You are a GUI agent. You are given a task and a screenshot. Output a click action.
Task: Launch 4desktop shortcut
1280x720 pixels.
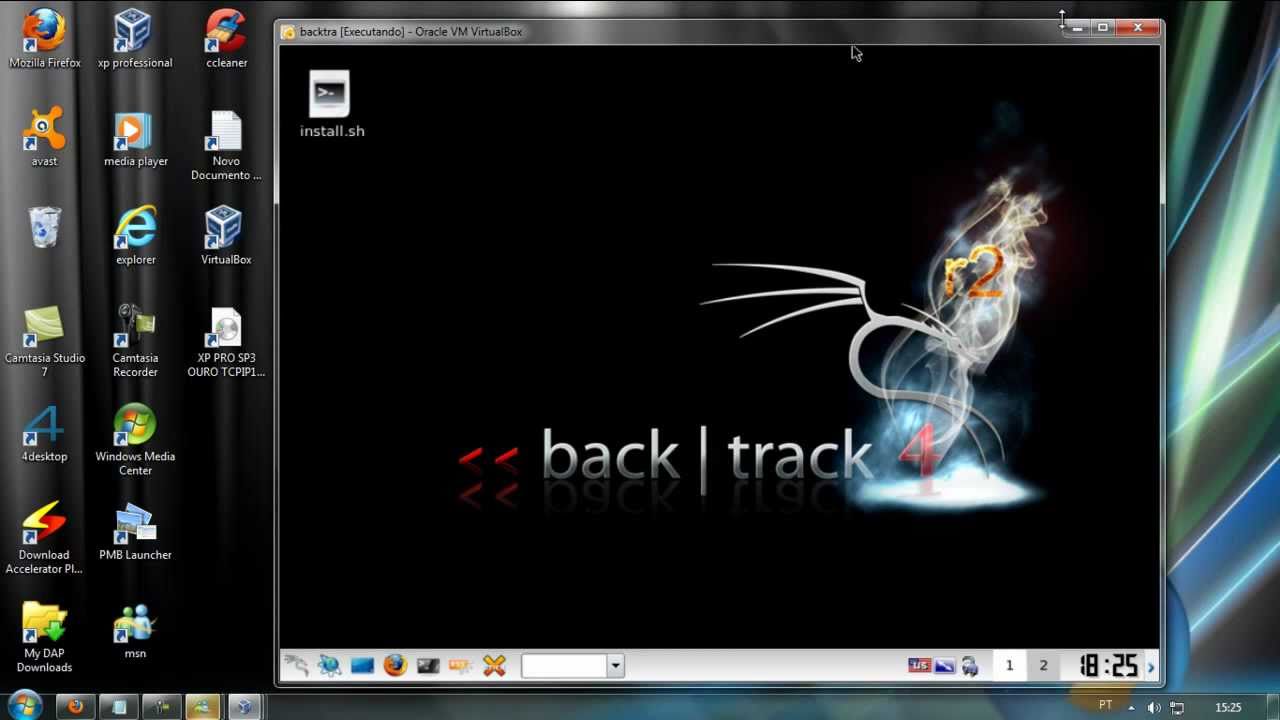45,433
